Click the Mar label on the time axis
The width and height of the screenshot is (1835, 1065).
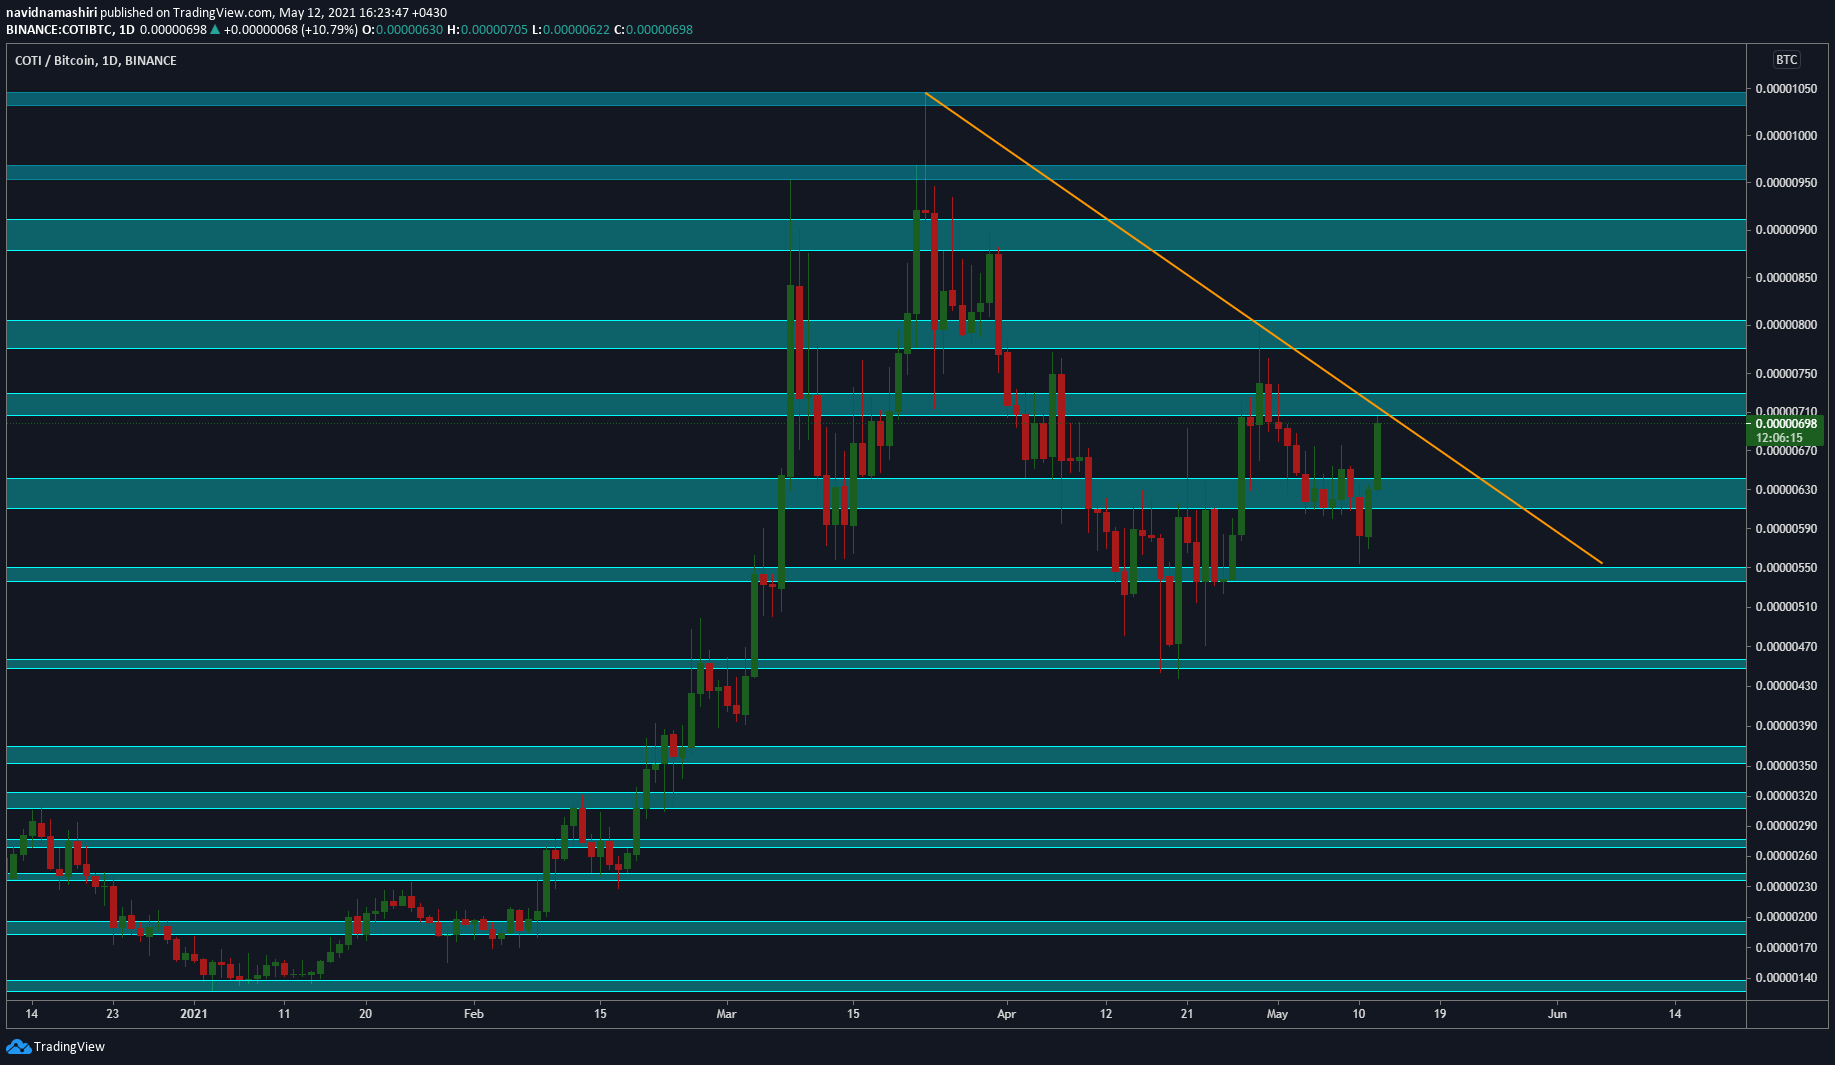[x=726, y=1014]
